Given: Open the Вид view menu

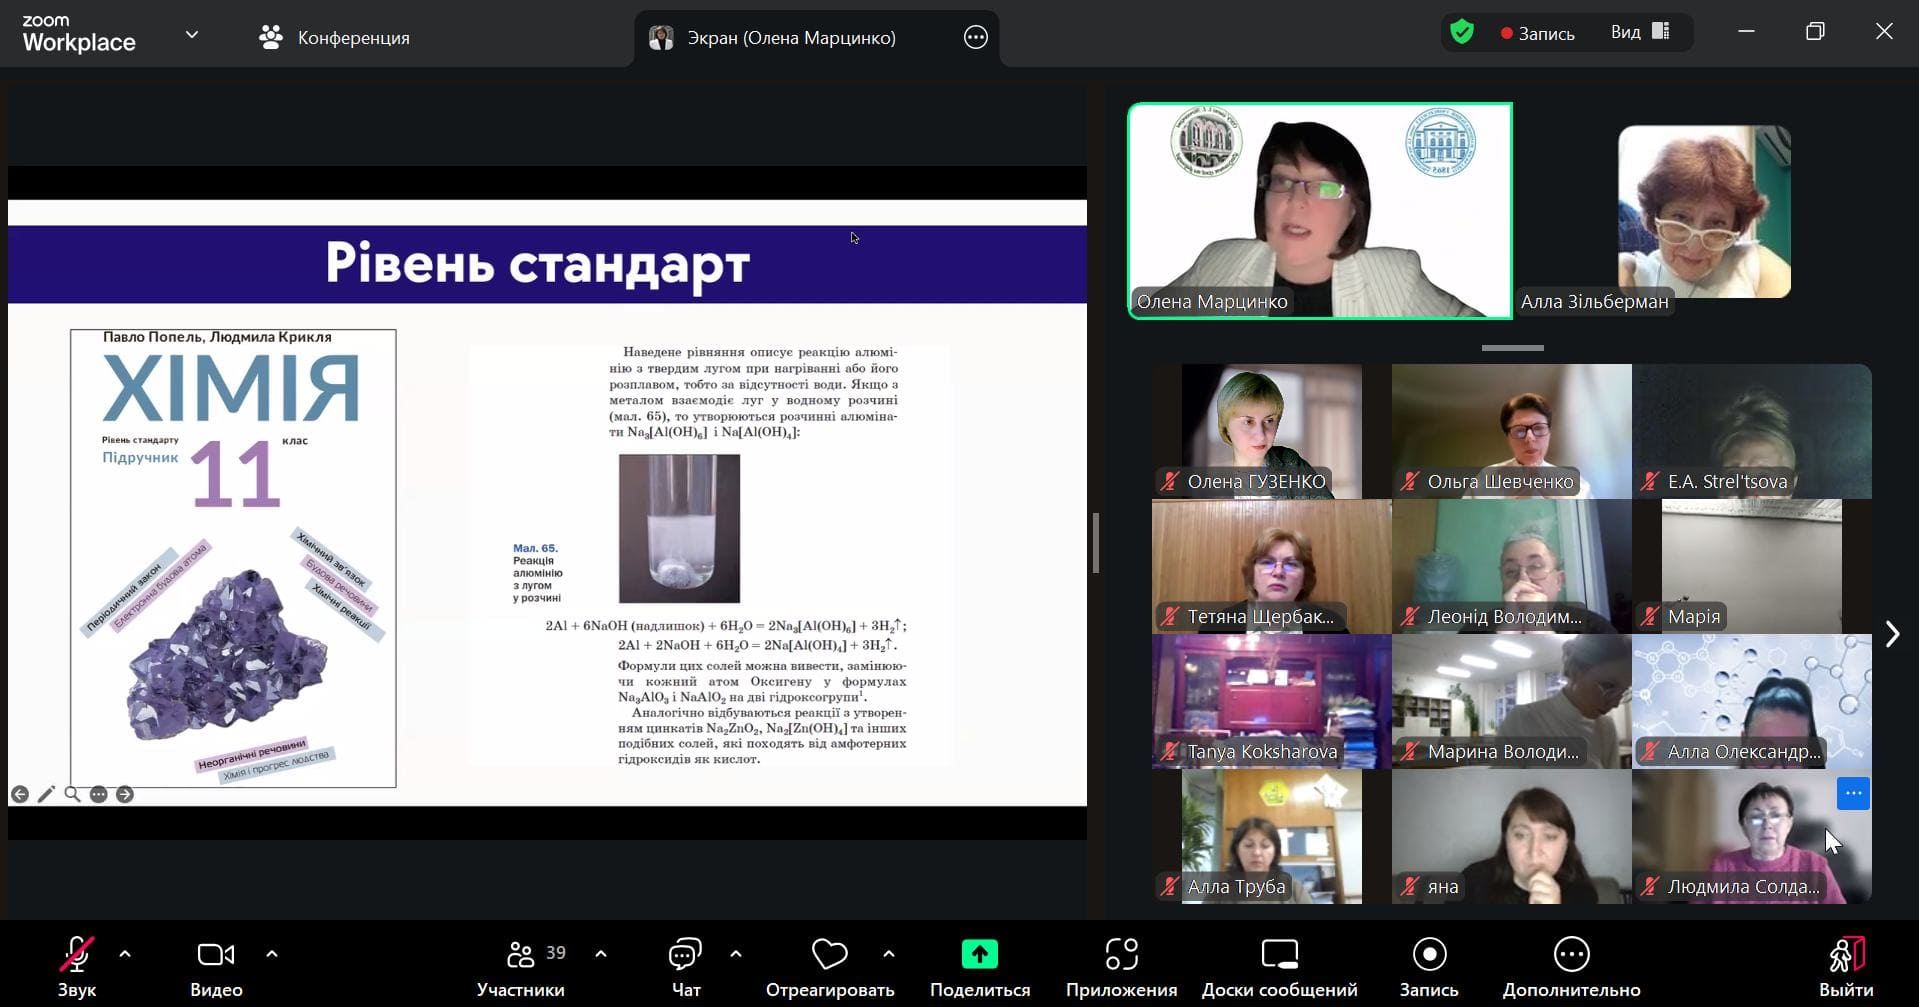Looking at the screenshot, I should (1640, 32).
